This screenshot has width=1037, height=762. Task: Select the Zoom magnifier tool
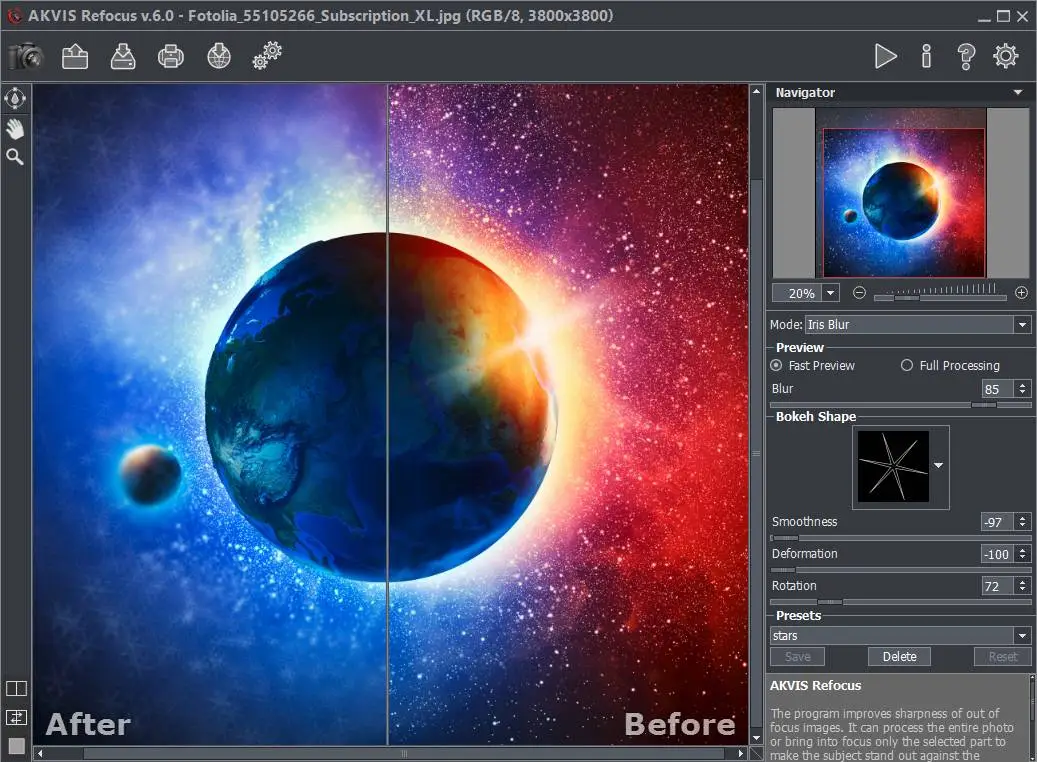(x=15, y=157)
